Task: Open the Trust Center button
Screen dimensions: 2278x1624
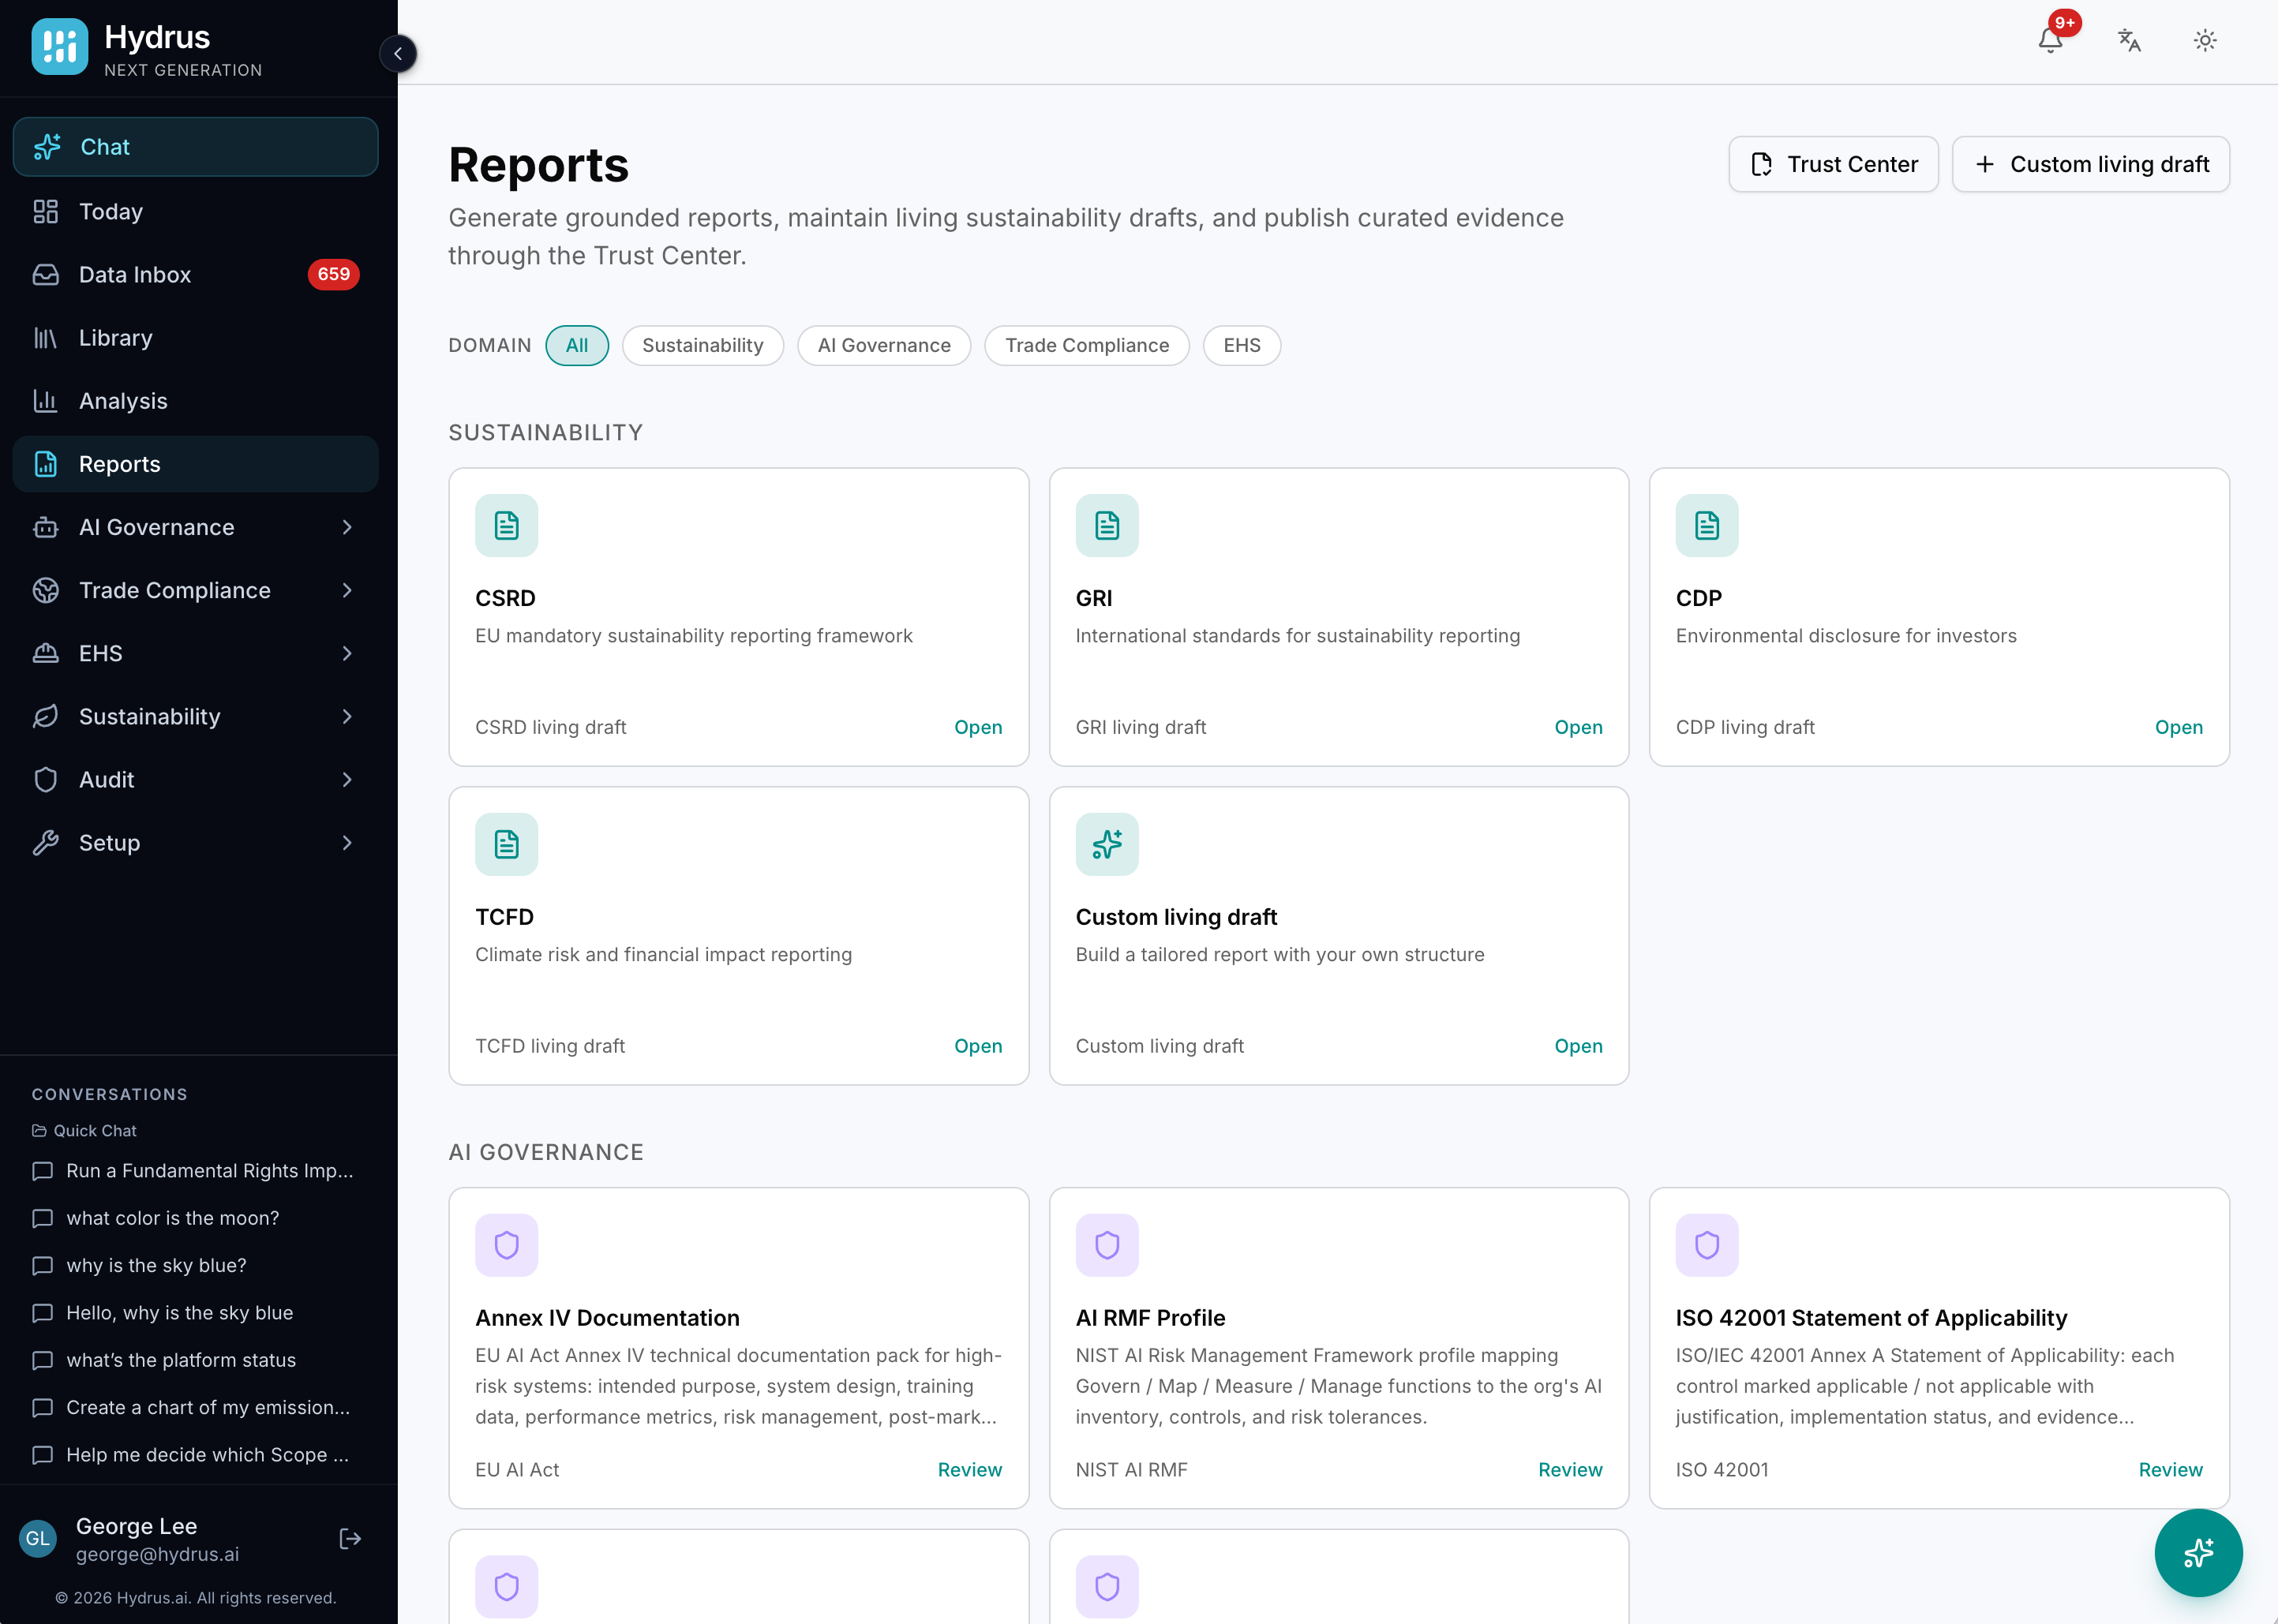Action: pyautogui.click(x=1833, y=164)
